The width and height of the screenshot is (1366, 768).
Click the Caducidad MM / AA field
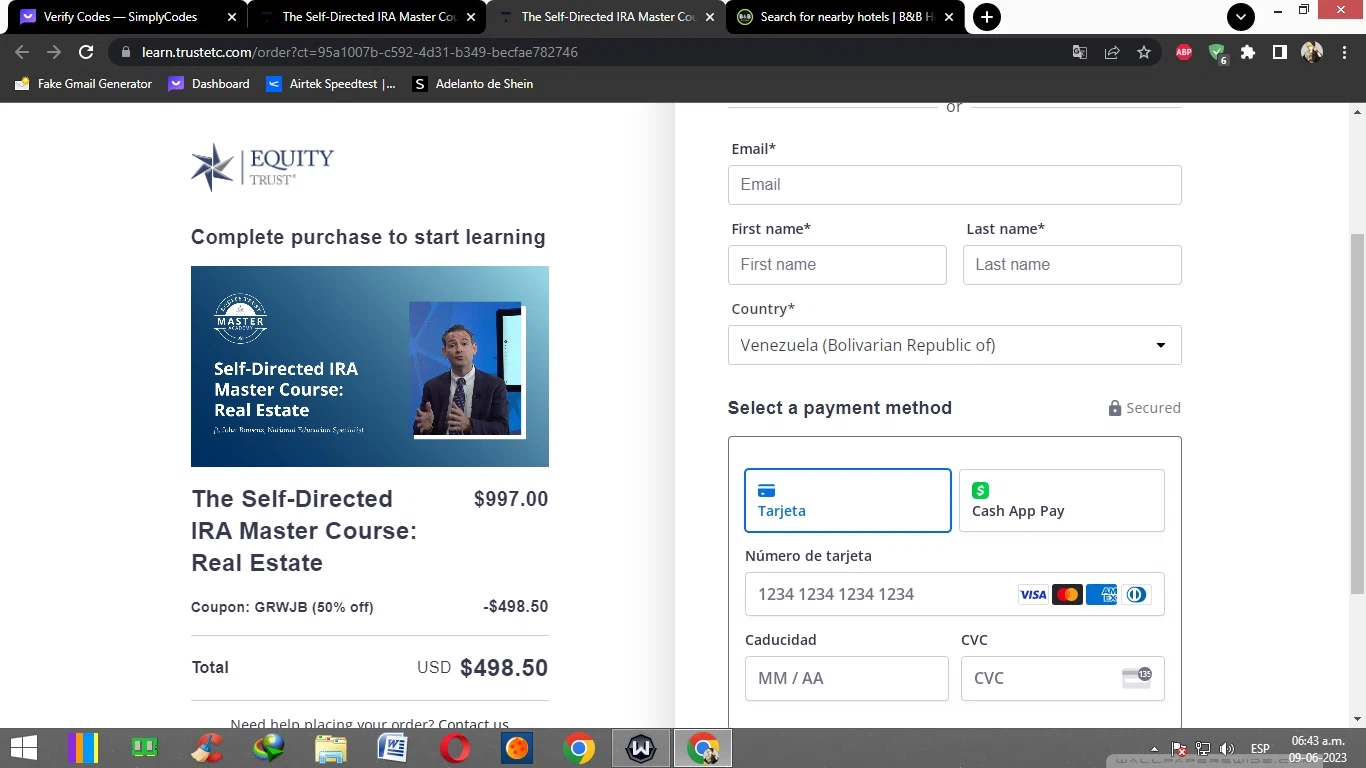click(847, 678)
